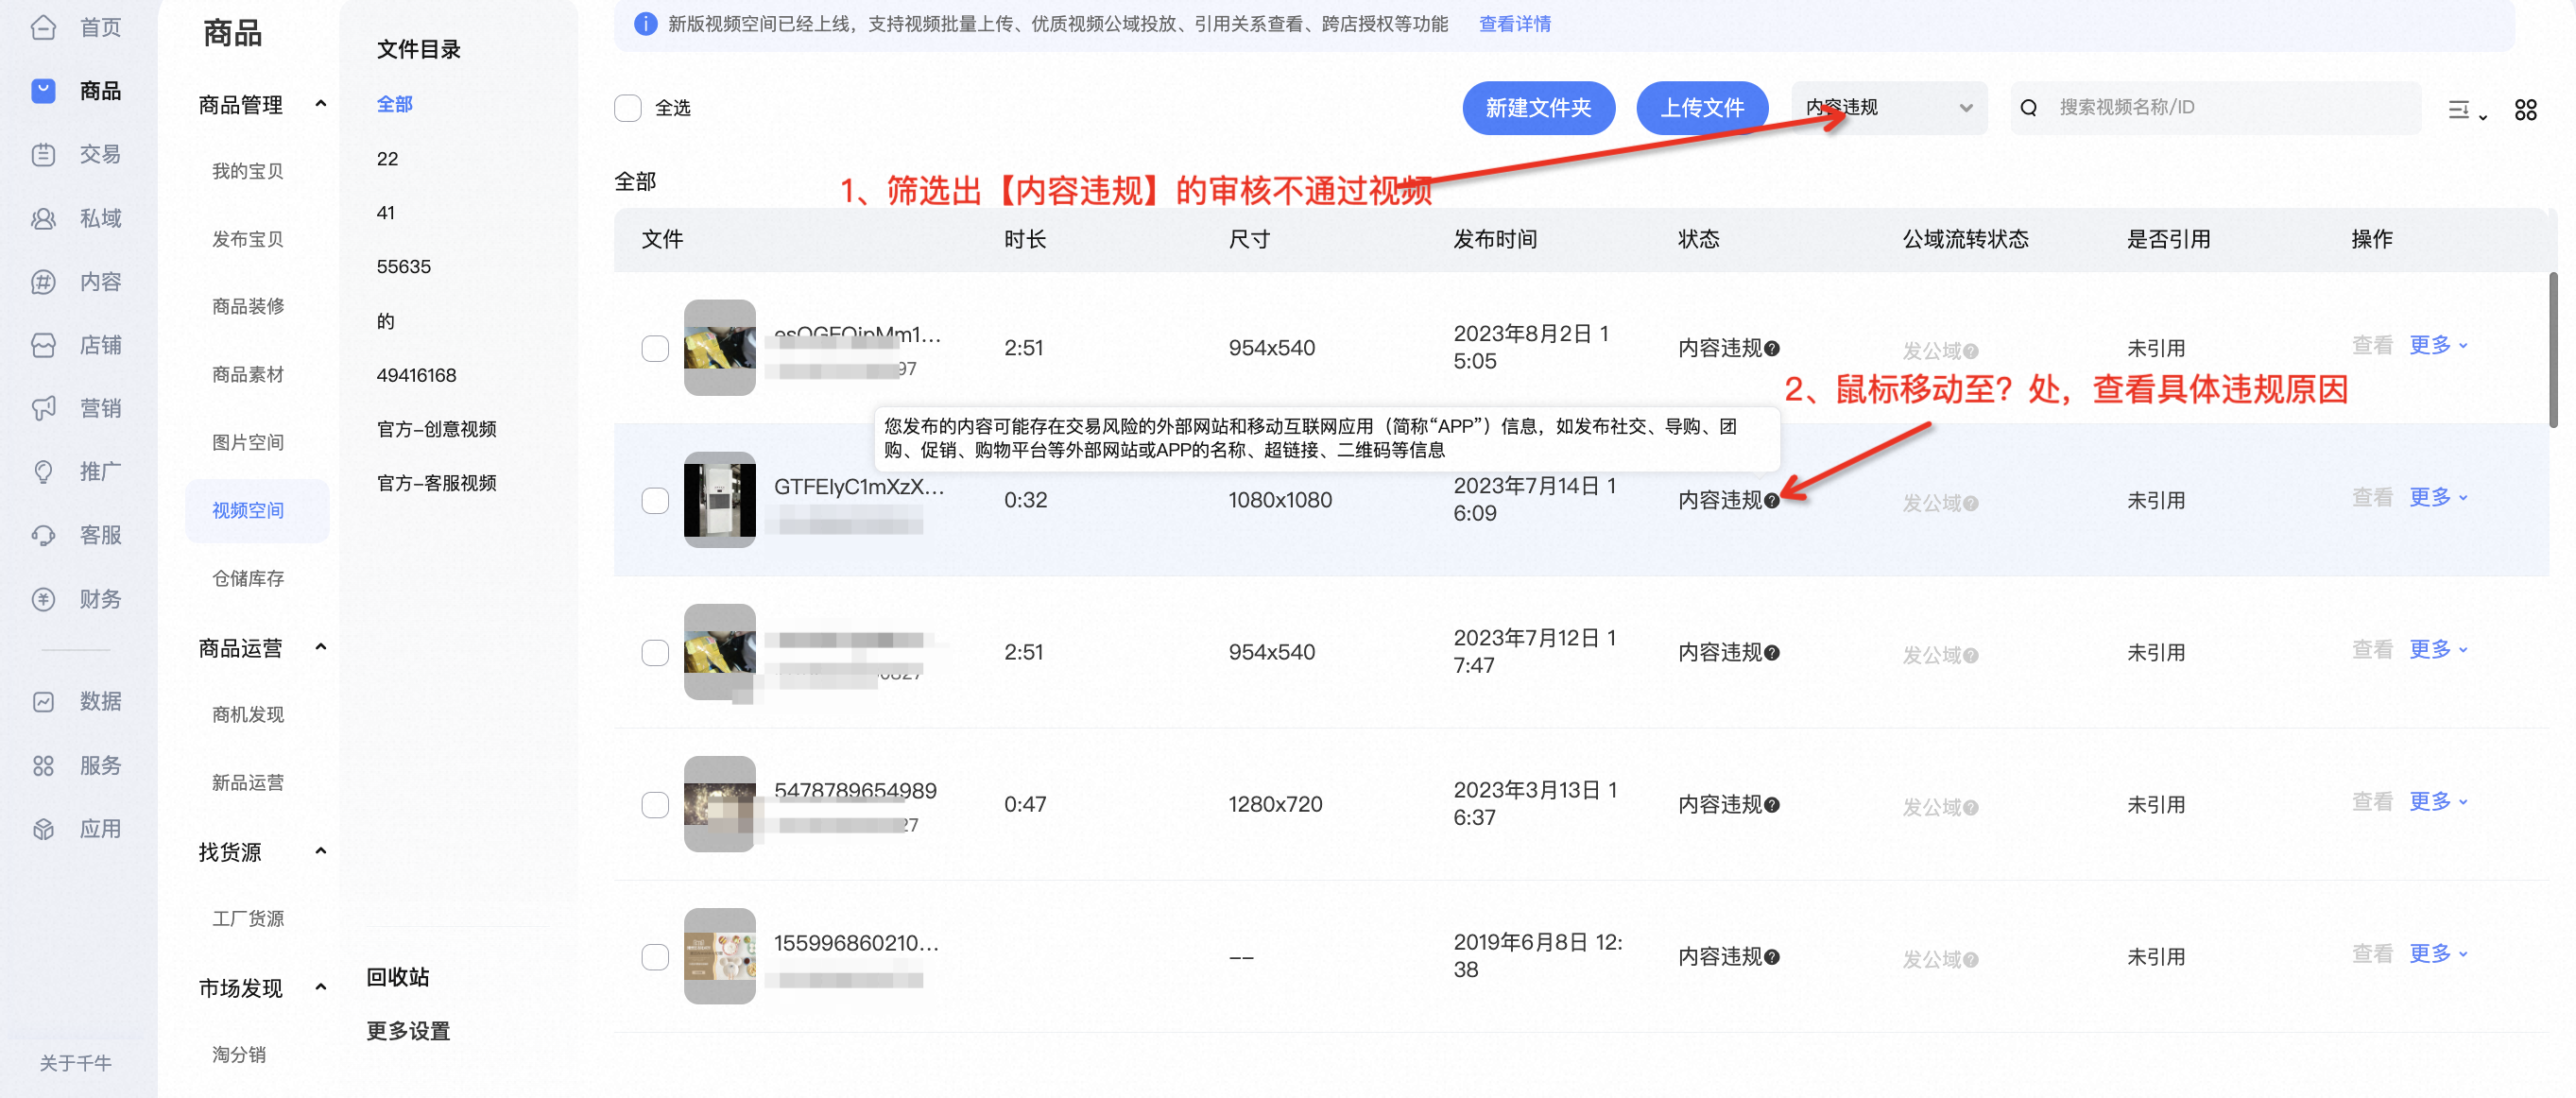Open 图片空间 submenu item
Image resolution: width=2576 pixels, height=1098 pixels.
[247, 442]
